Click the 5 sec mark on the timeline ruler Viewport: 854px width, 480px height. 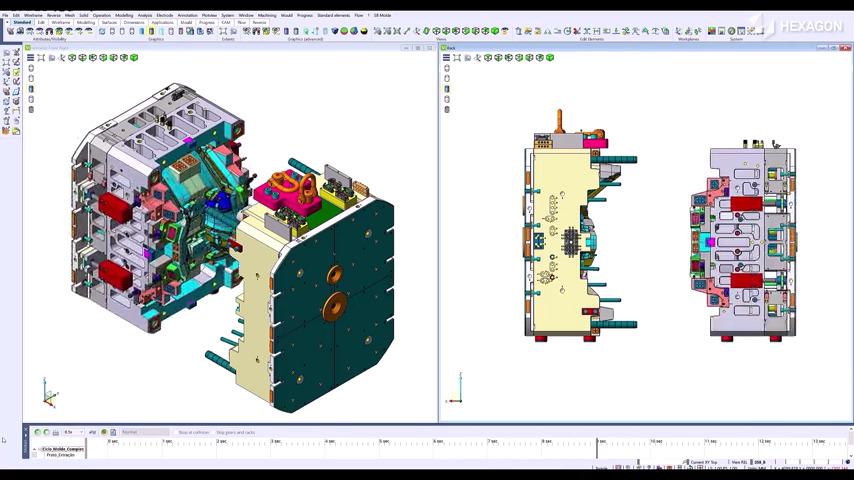381,441
